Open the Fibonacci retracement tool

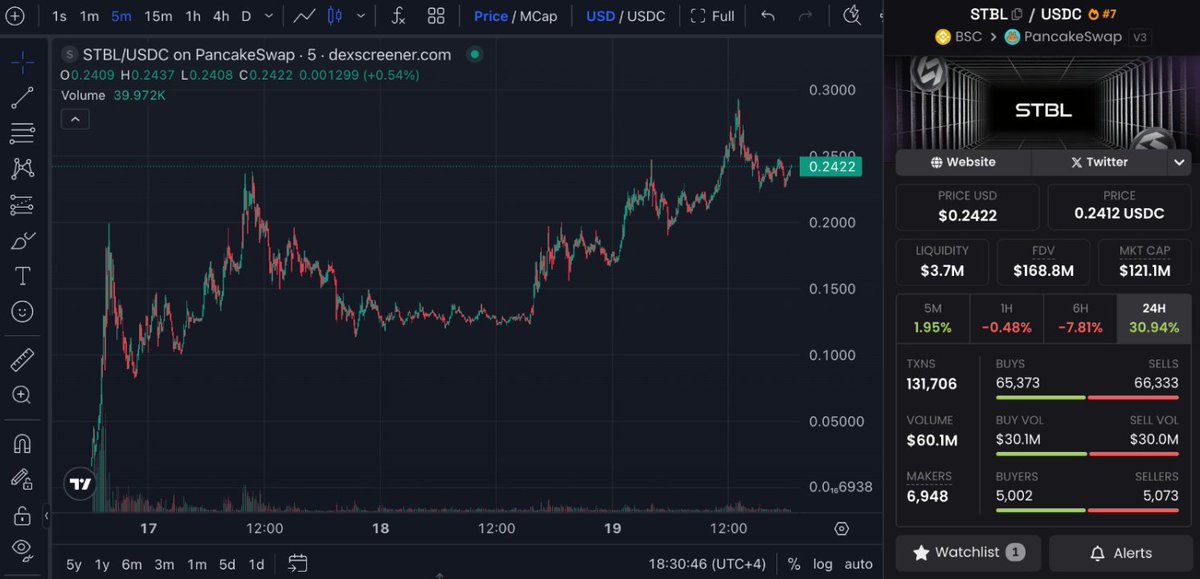coord(22,133)
